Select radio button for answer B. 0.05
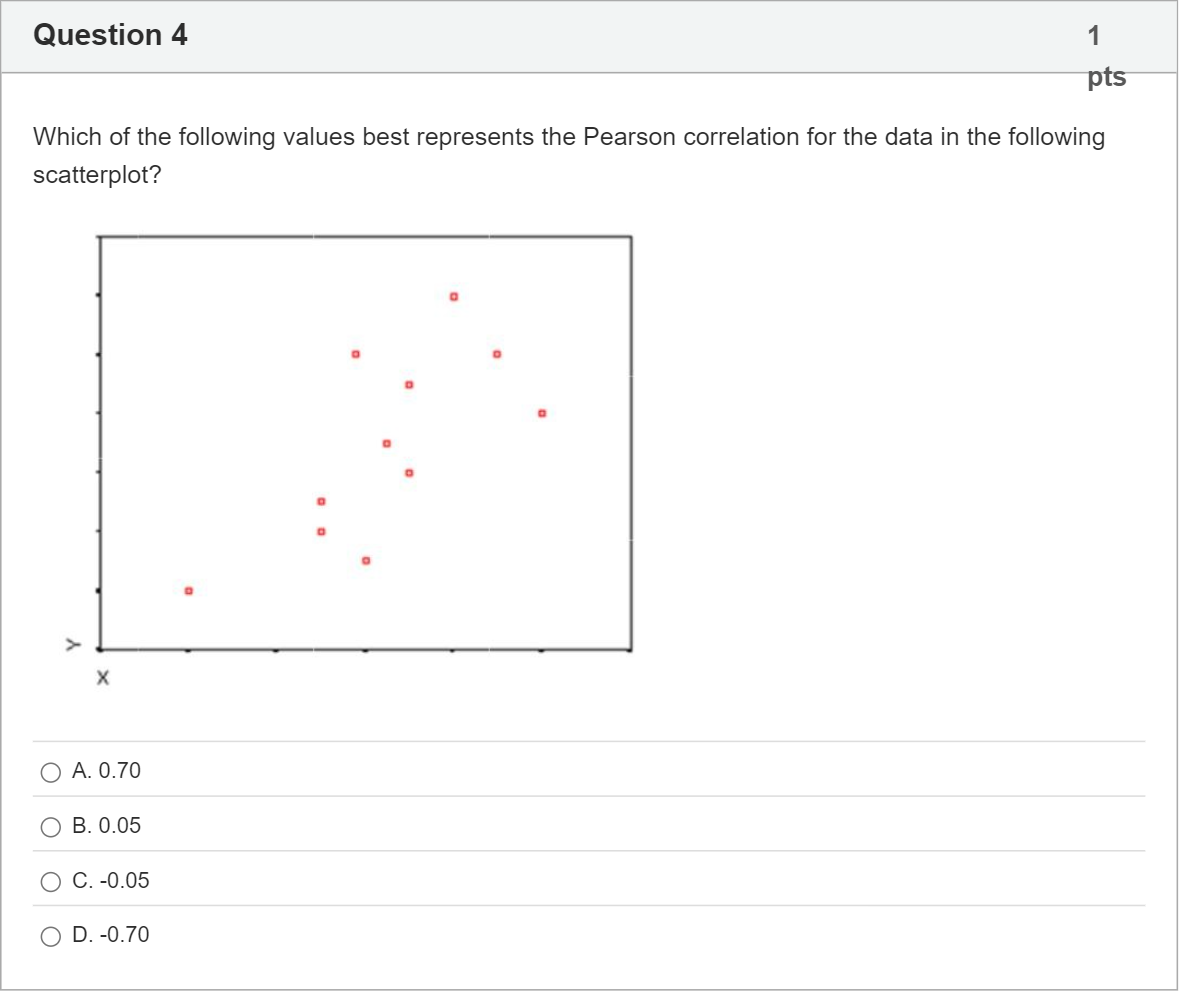The height and width of the screenshot is (991, 1179). click(x=49, y=826)
